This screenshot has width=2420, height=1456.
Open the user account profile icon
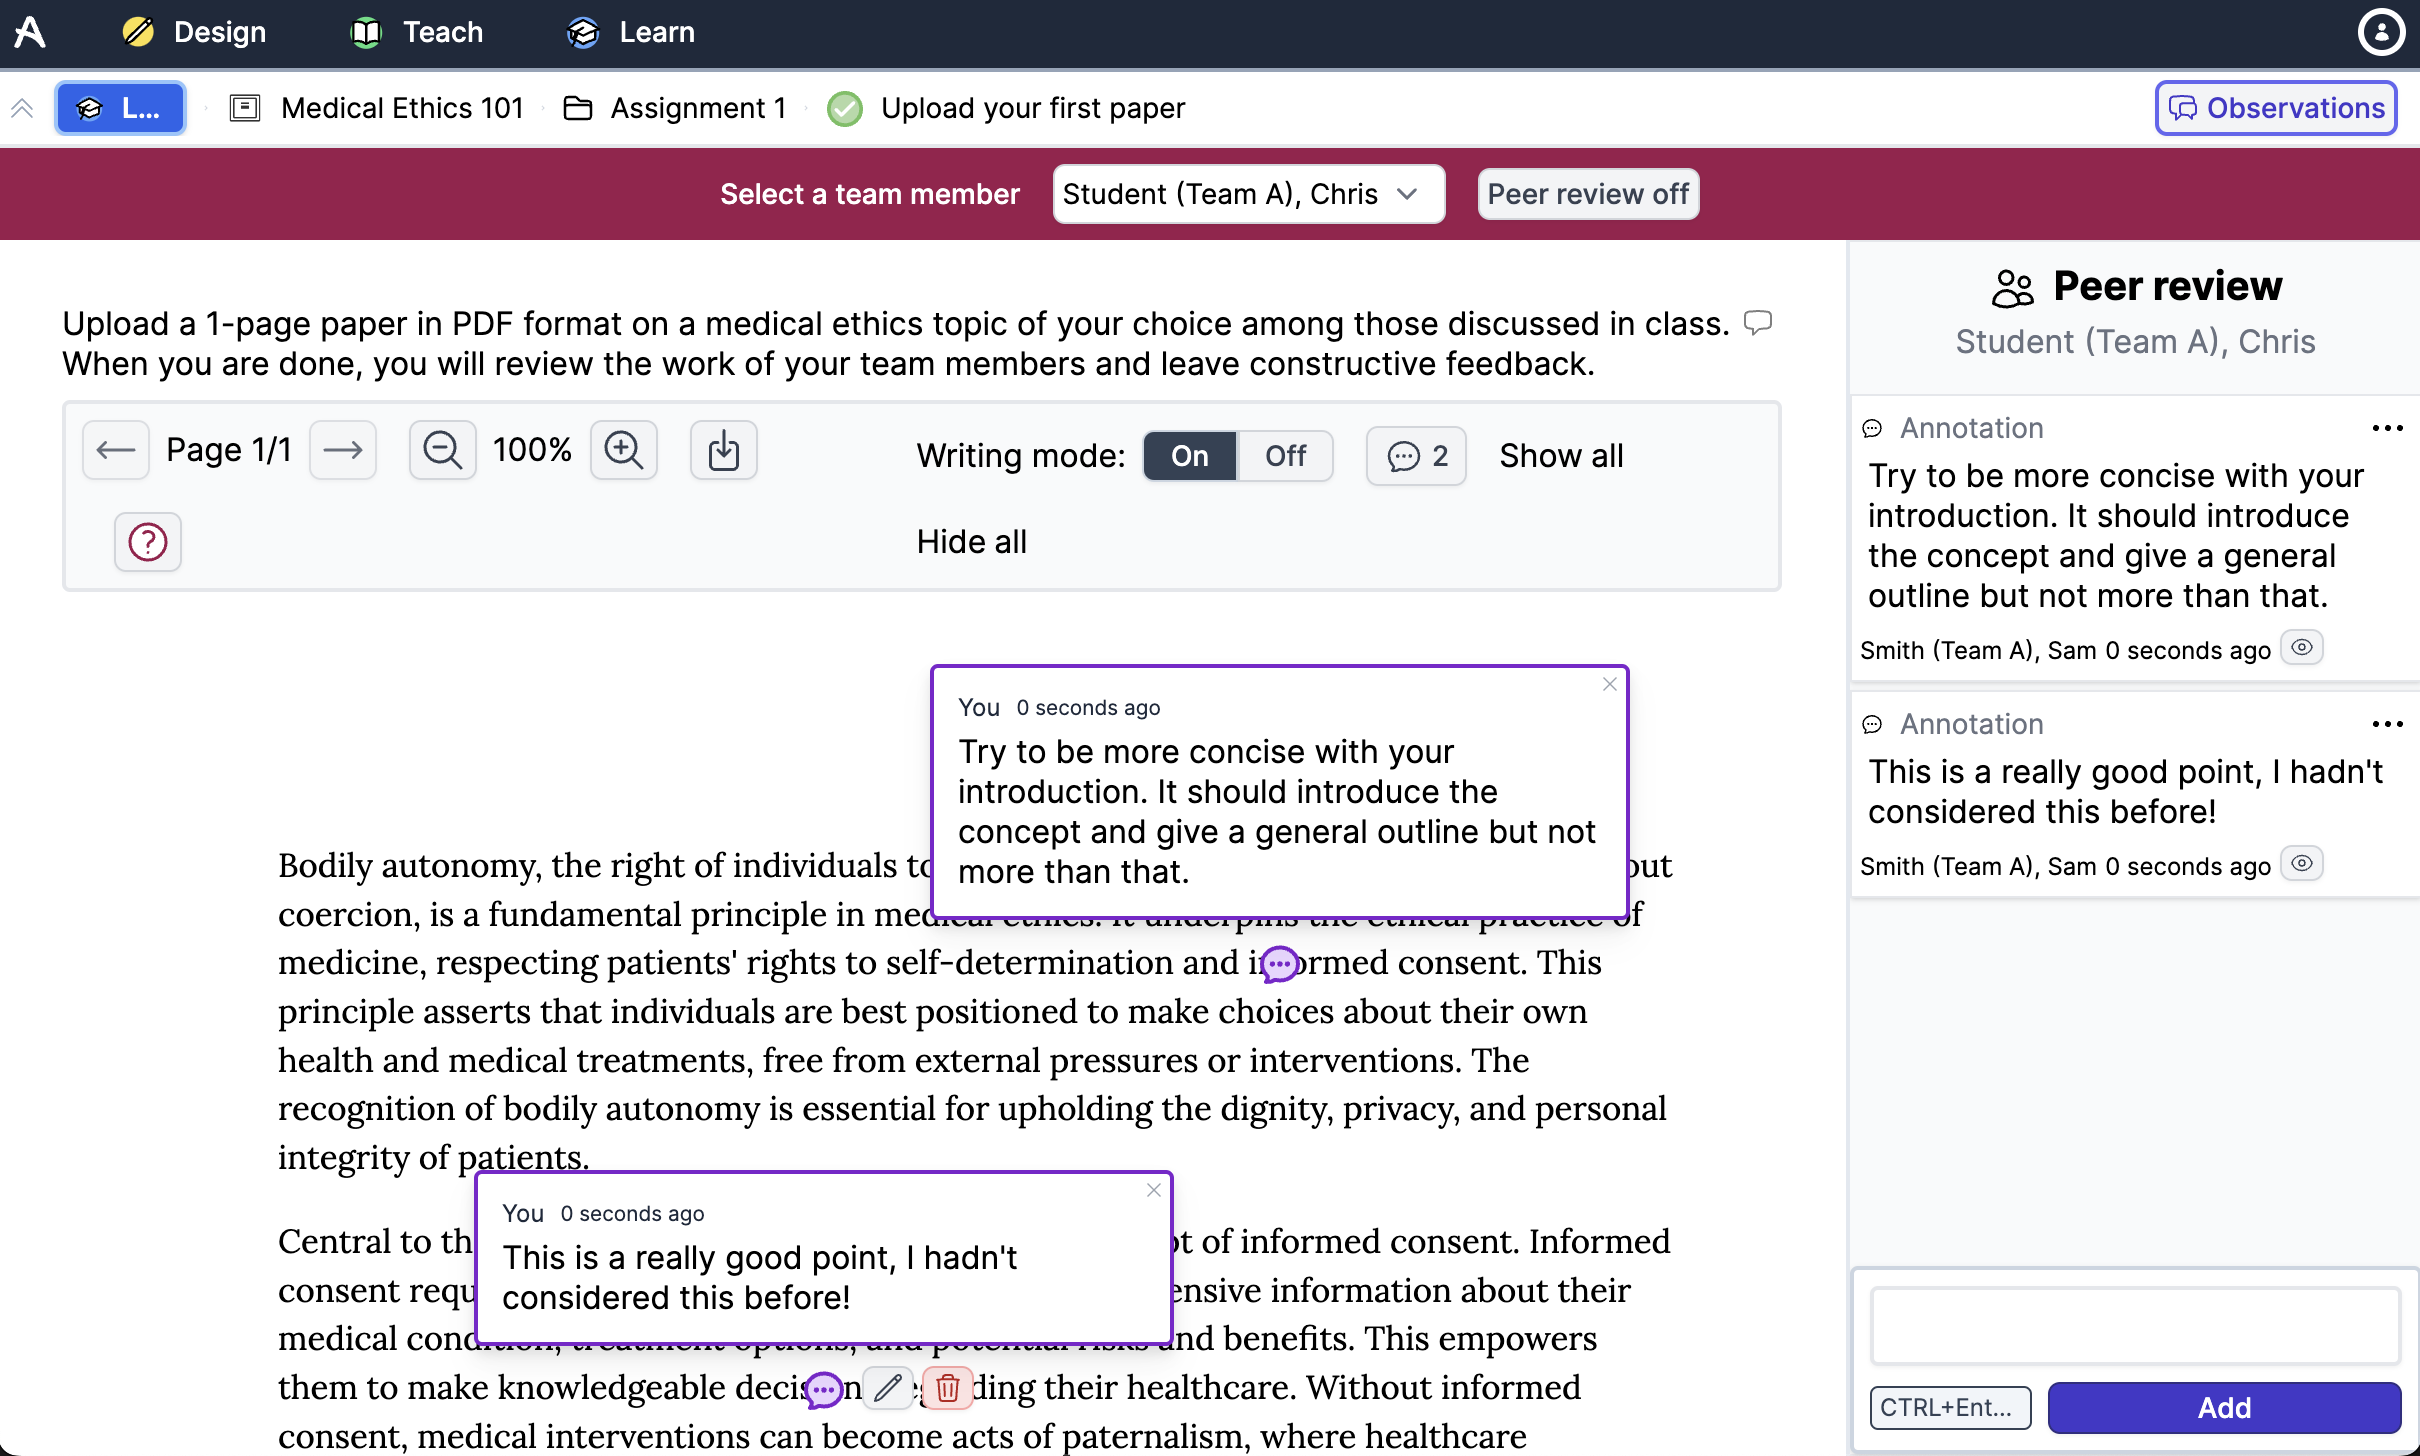tap(2381, 32)
